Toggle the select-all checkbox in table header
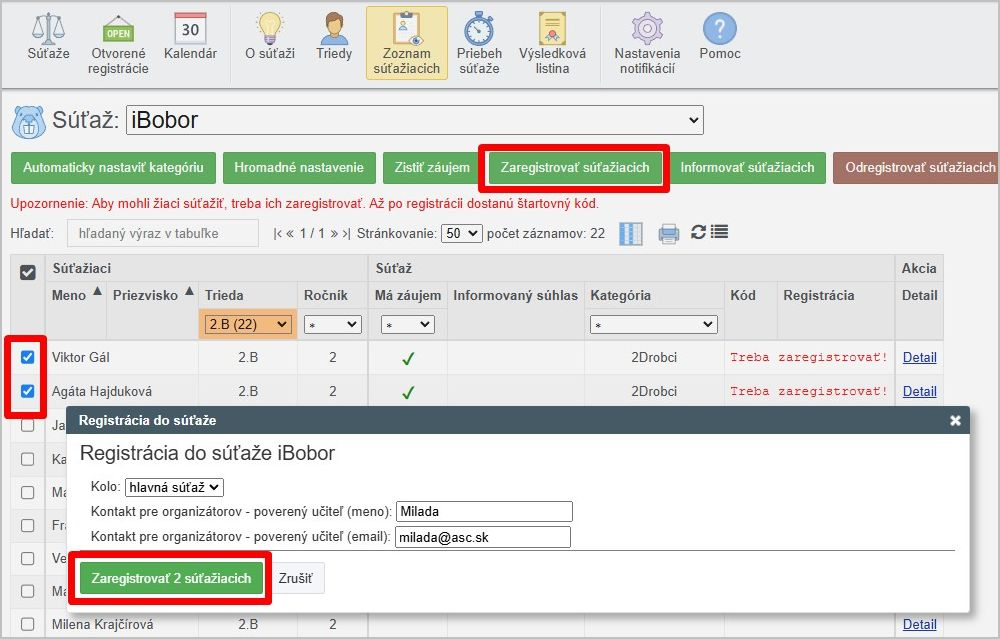 point(28,272)
